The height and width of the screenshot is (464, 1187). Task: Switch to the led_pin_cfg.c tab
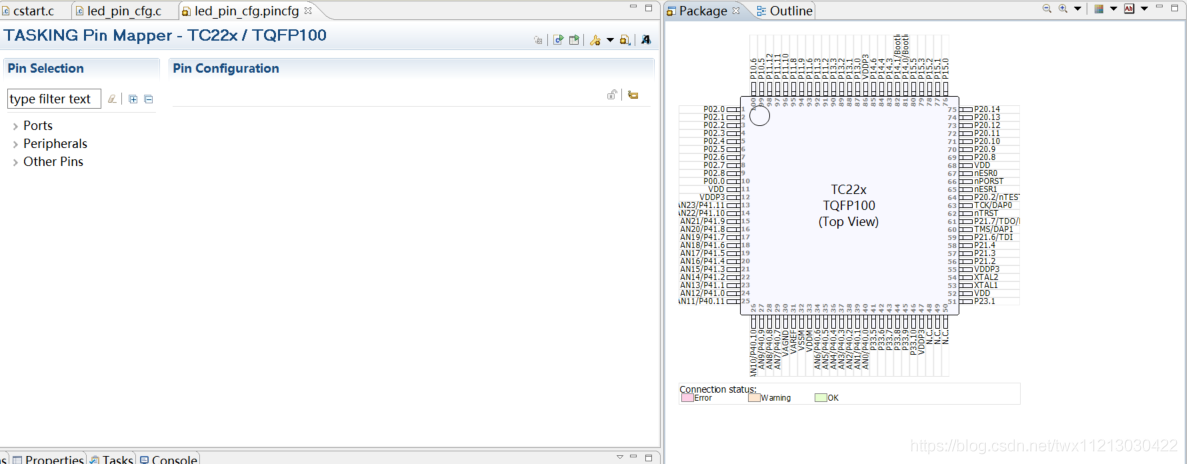[x=125, y=11]
